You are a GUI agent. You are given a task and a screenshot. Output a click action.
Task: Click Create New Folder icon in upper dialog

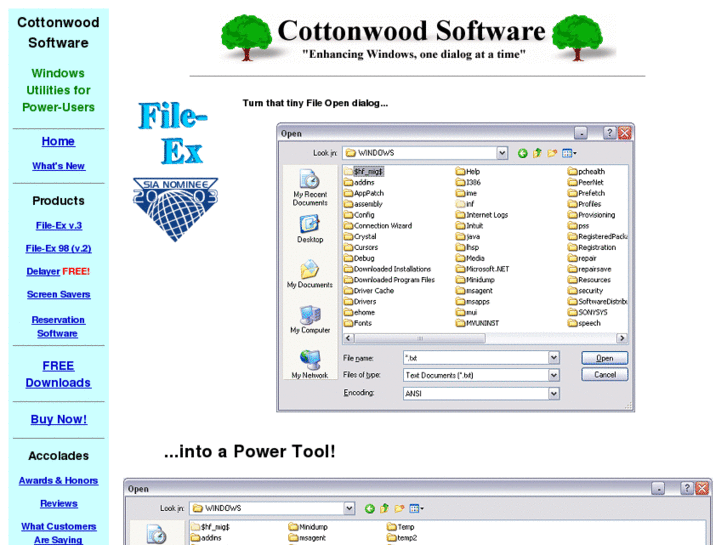click(x=552, y=153)
